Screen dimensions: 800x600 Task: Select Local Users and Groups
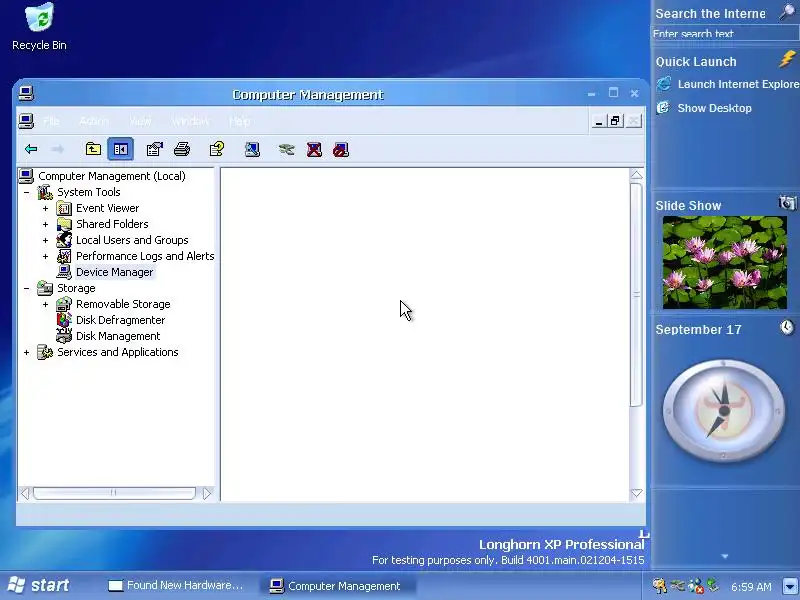coord(132,240)
